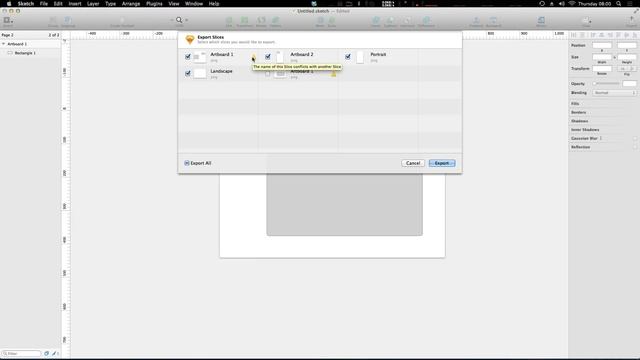Image resolution: width=640 pixels, height=360 pixels.
Task: Click the Opacity slider in inspector
Action: coord(607,84)
